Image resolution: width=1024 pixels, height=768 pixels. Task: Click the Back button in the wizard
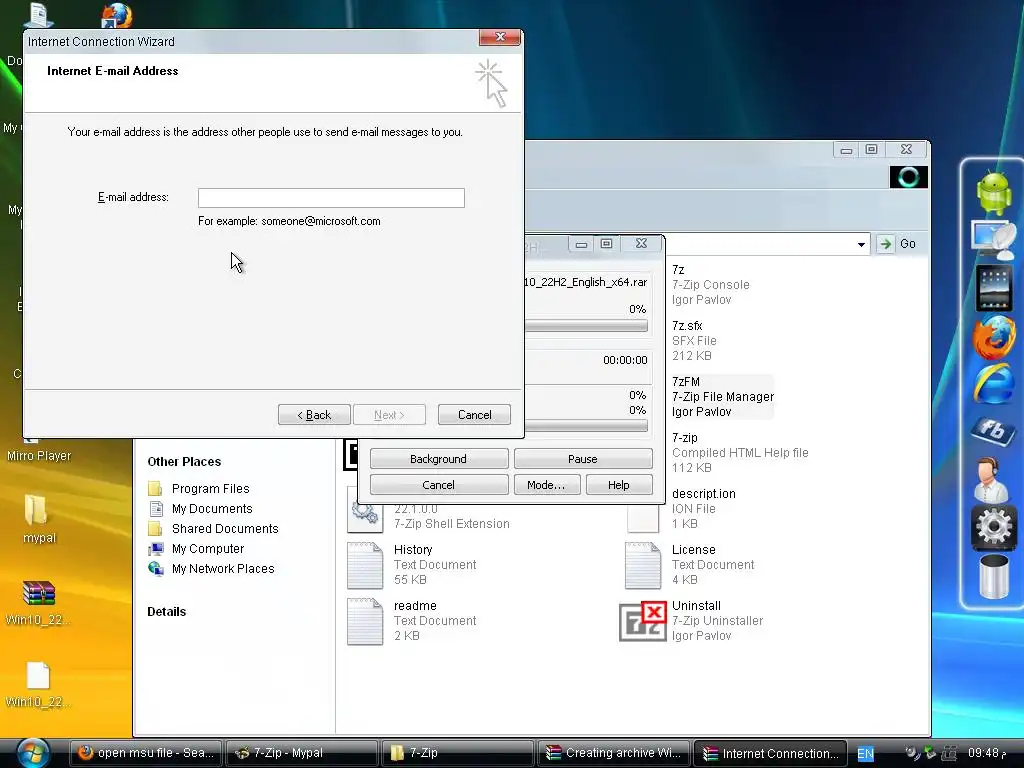tap(314, 415)
